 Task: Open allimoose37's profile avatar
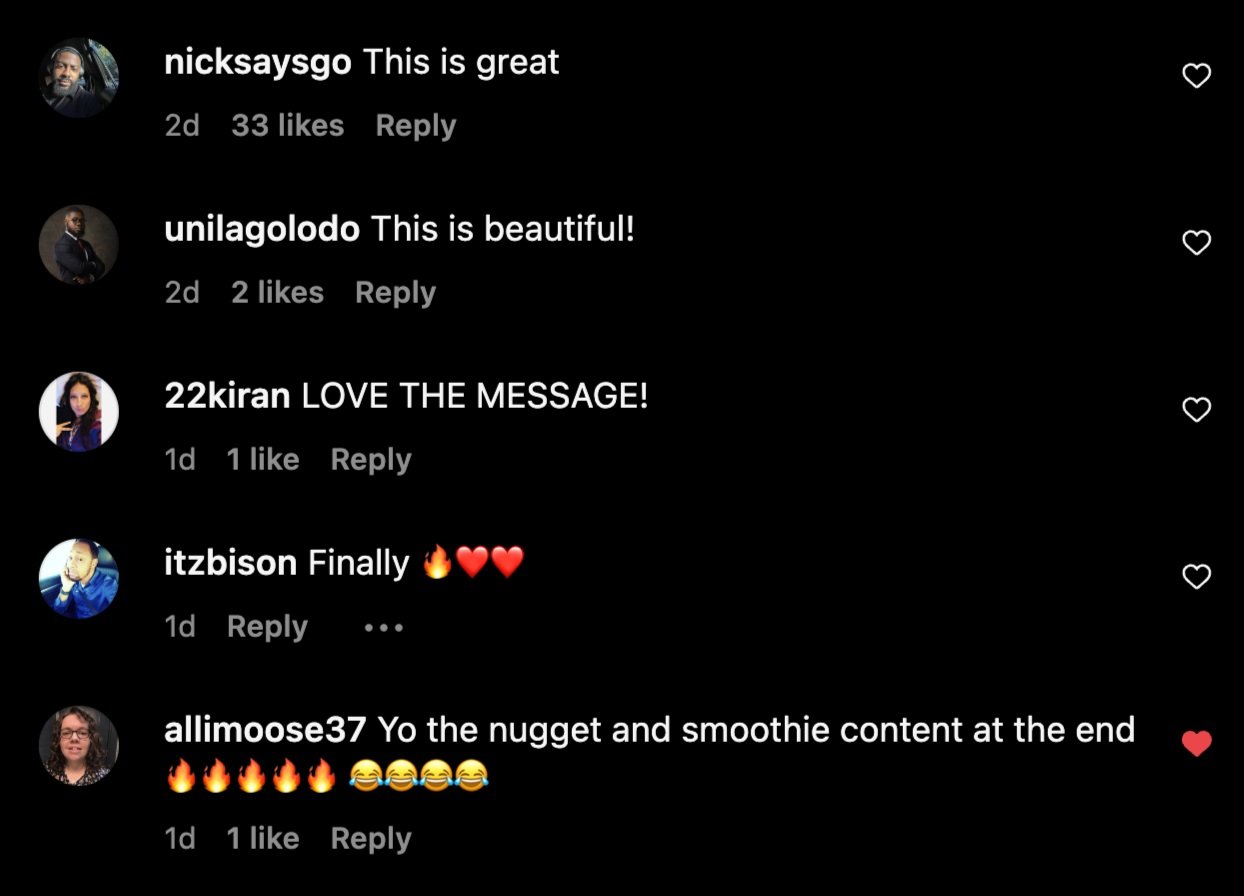(79, 746)
